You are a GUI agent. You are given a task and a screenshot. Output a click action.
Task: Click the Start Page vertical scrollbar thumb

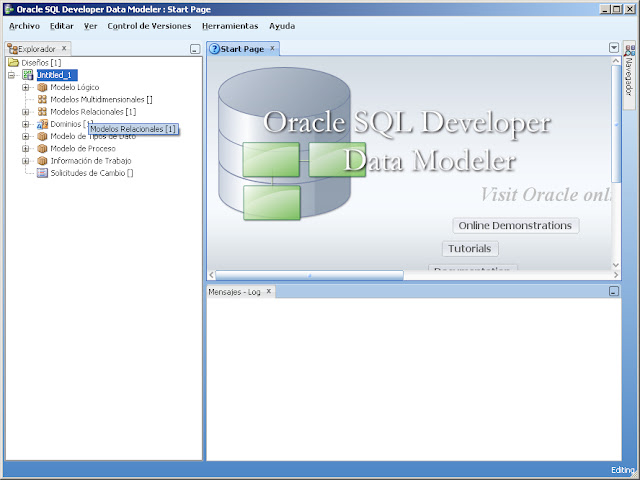[616, 123]
